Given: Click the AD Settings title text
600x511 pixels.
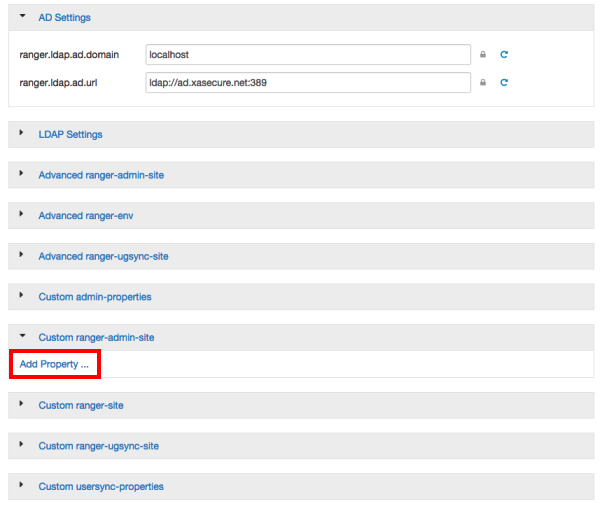Looking at the screenshot, I should (64, 17).
